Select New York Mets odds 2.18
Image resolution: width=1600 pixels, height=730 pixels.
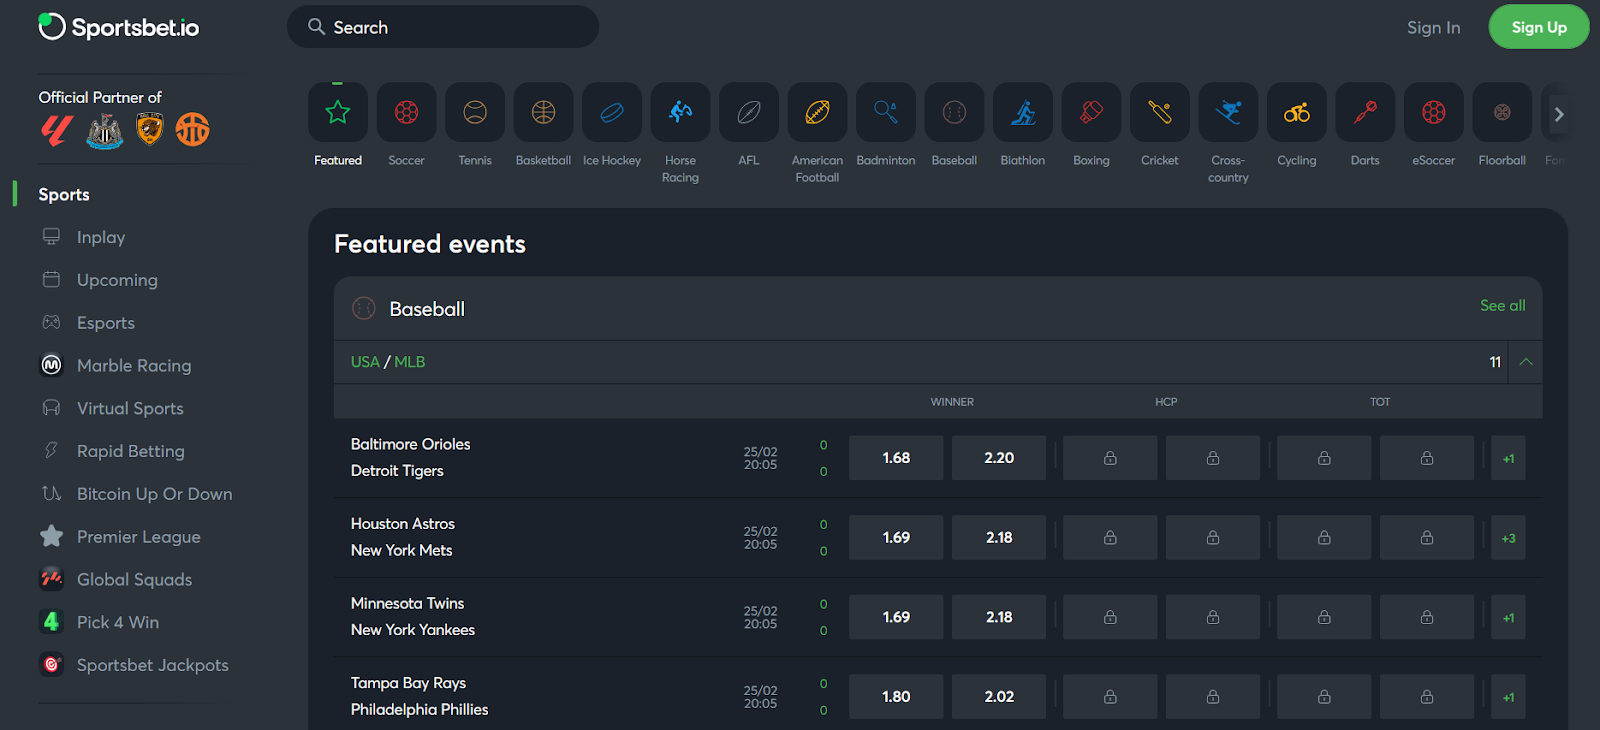[x=999, y=538]
